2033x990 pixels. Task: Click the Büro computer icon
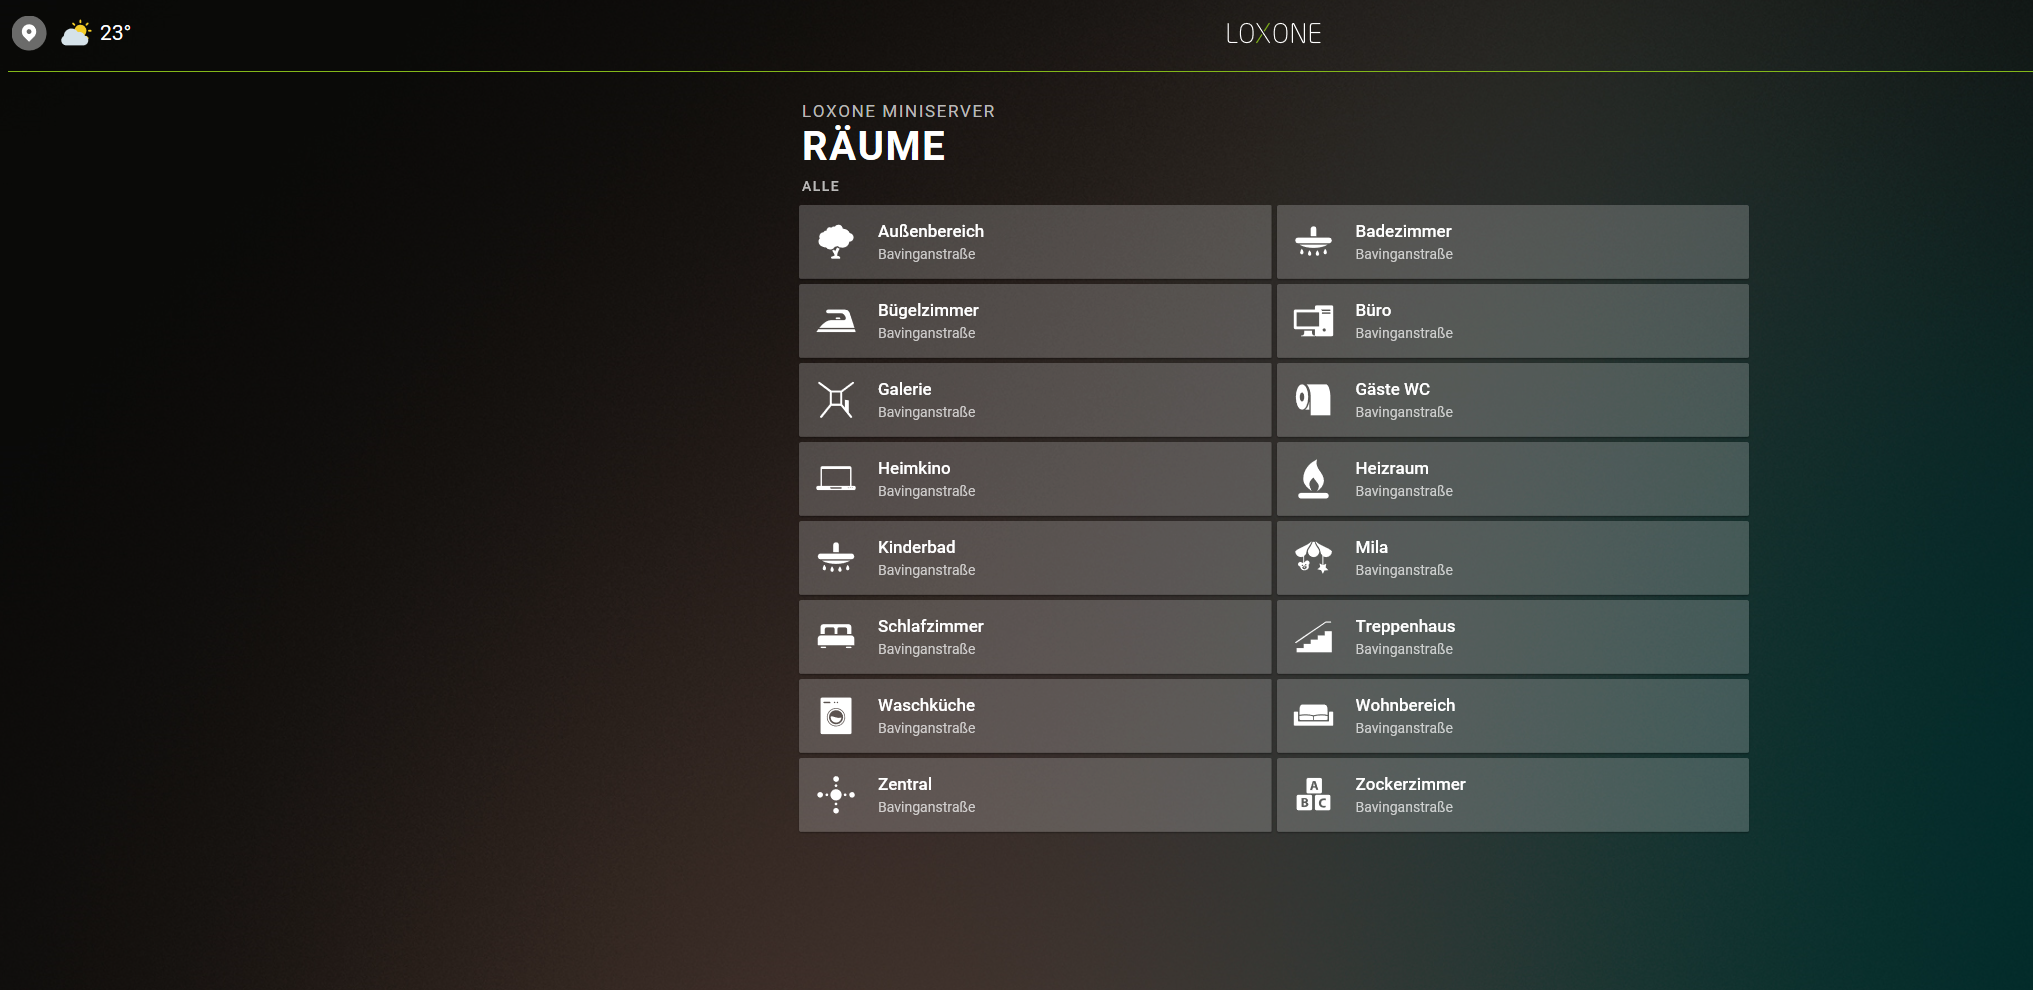pos(1313,321)
